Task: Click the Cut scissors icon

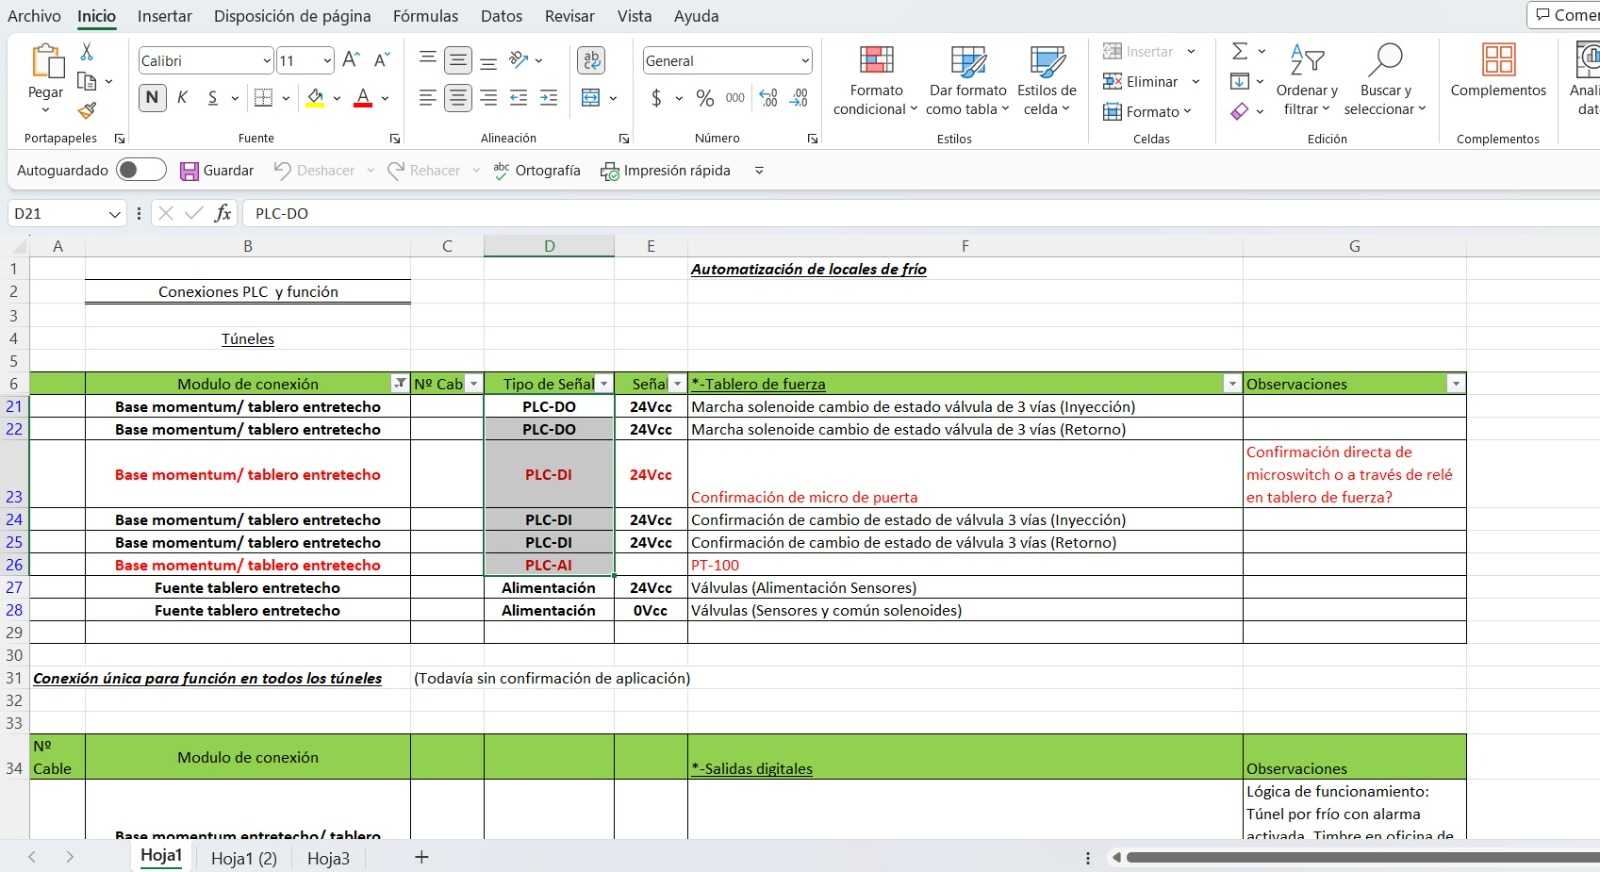Action: tap(87, 52)
